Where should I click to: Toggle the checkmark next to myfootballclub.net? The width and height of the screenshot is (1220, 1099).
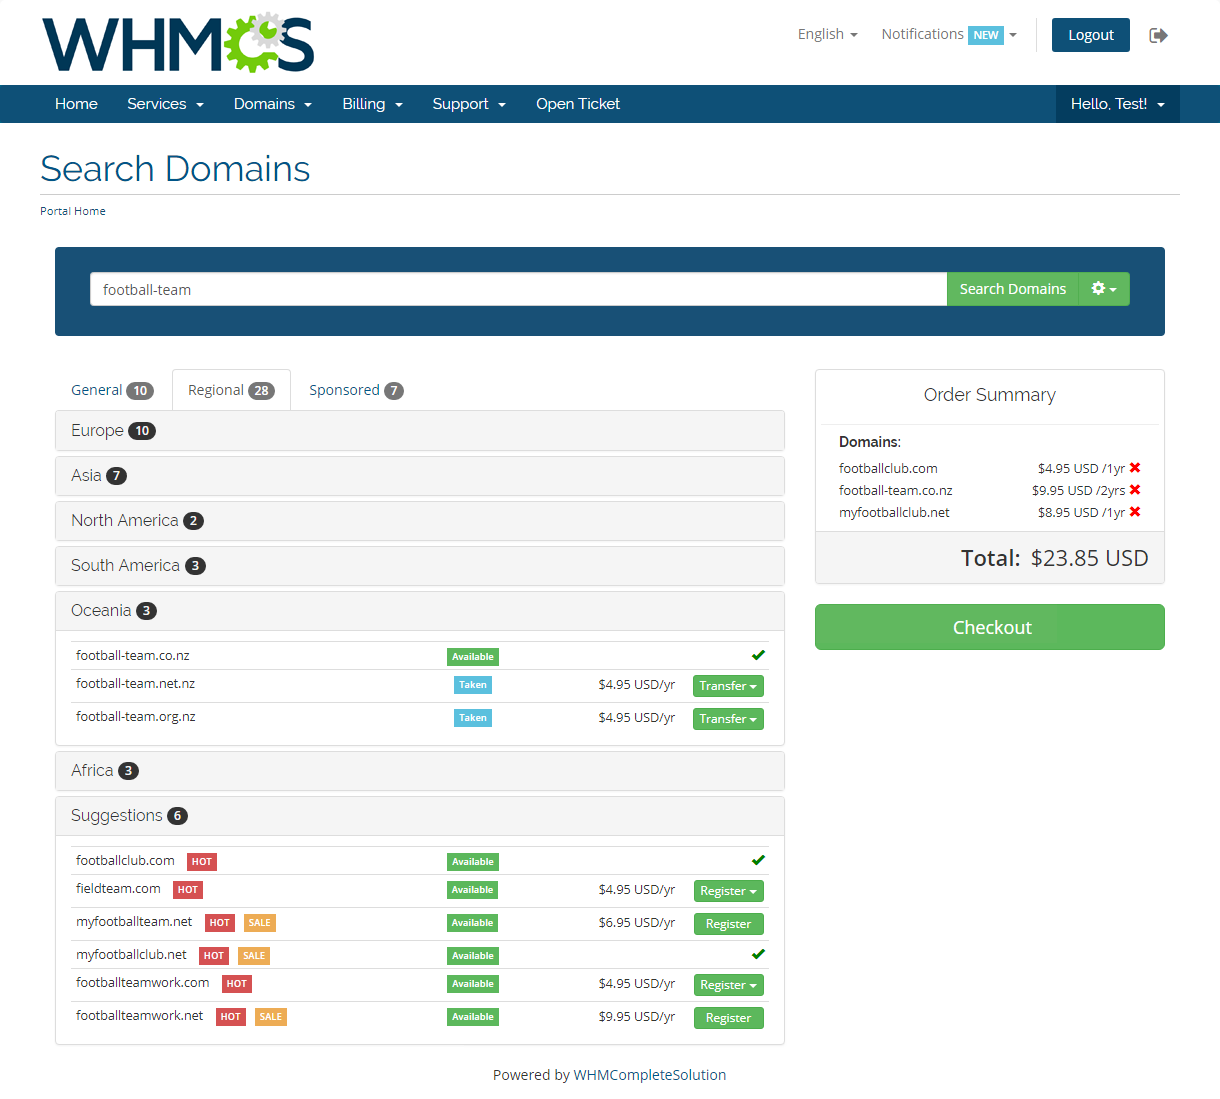point(758,953)
